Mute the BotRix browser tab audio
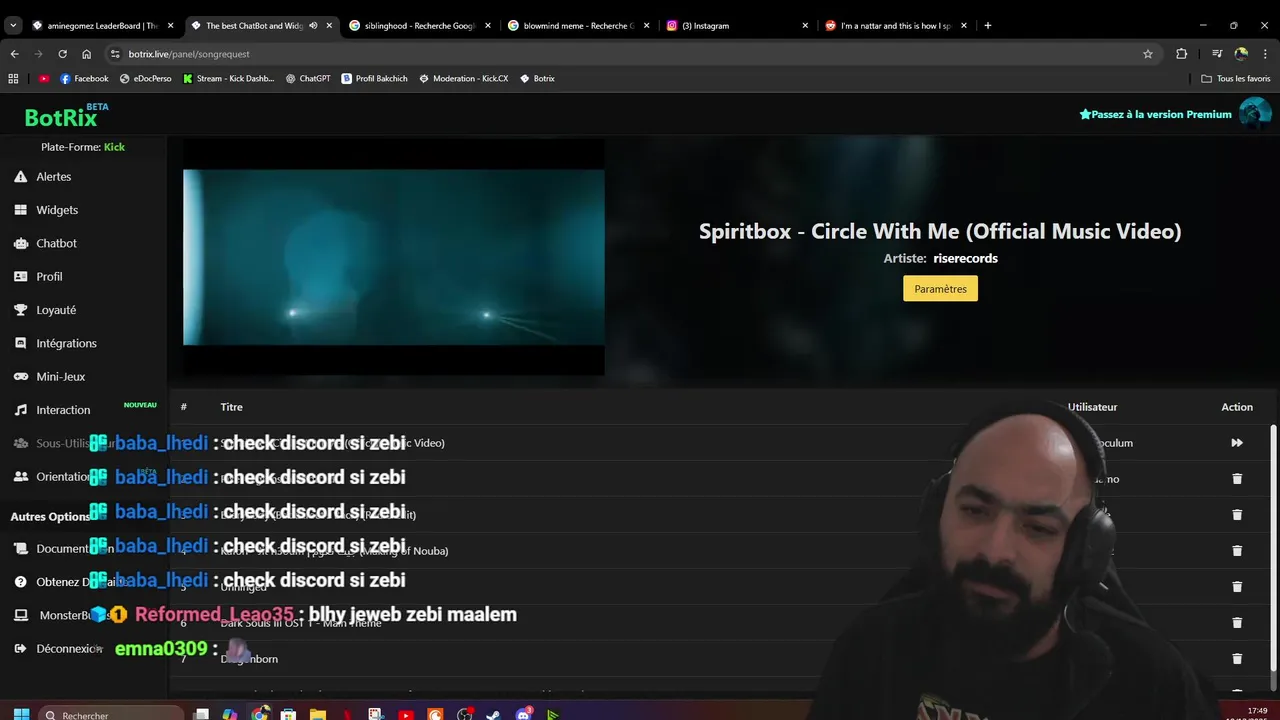The width and height of the screenshot is (1280, 720). (x=313, y=26)
